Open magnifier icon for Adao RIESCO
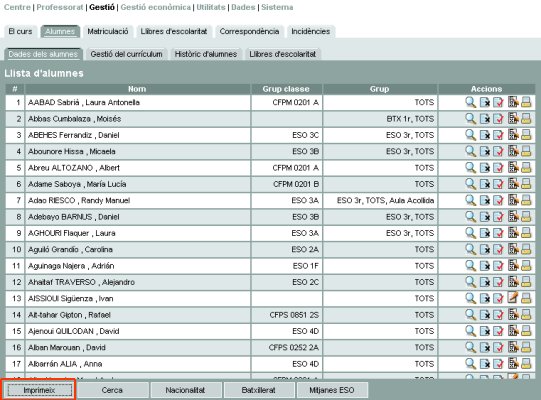The height and width of the screenshot is (400, 541). point(470,200)
